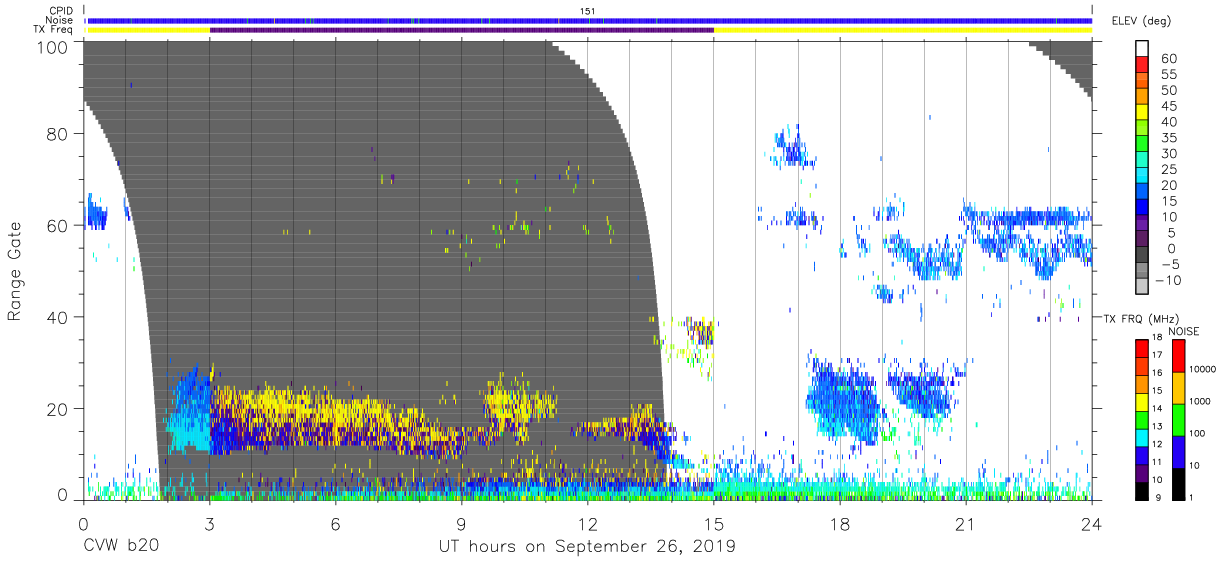Click the UT hours on September 26, 2019 title
The height and width of the screenshot is (567, 1228).
(587, 547)
